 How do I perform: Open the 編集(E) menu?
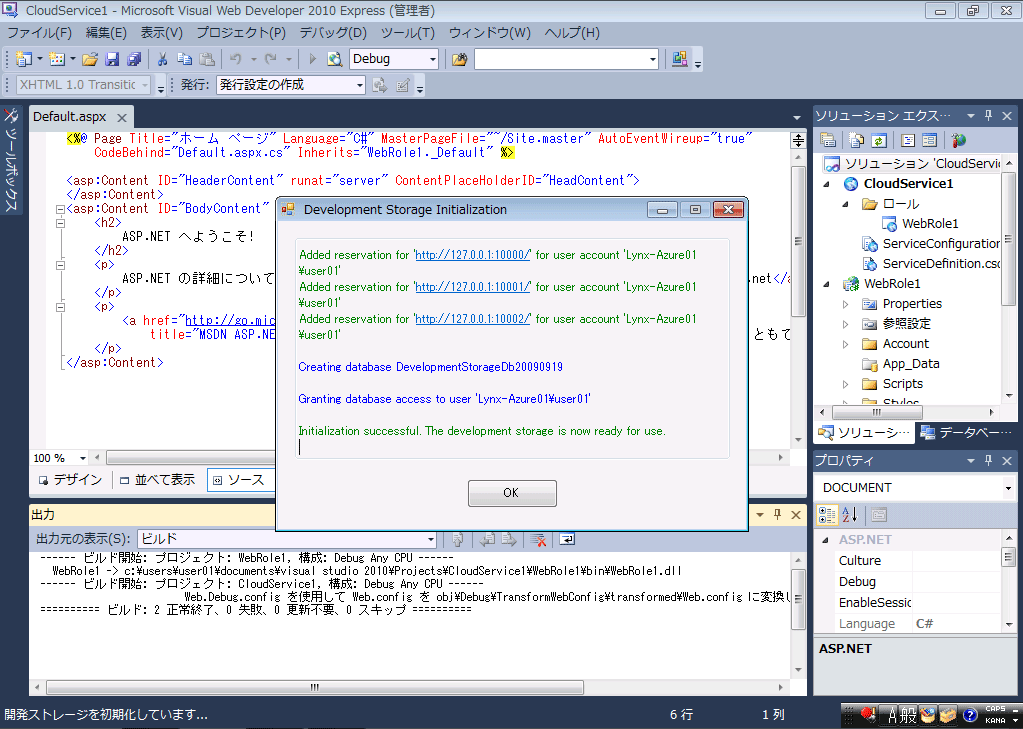(x=106, y=33)
